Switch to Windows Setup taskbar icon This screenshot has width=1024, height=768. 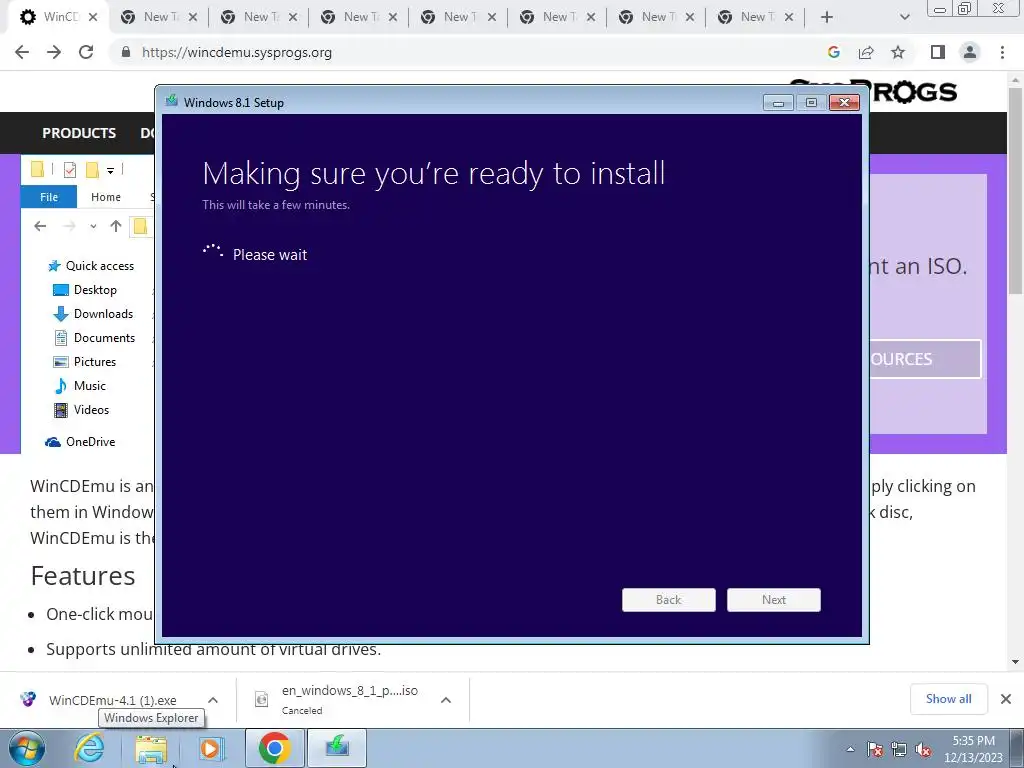click(x=337, y=748)
